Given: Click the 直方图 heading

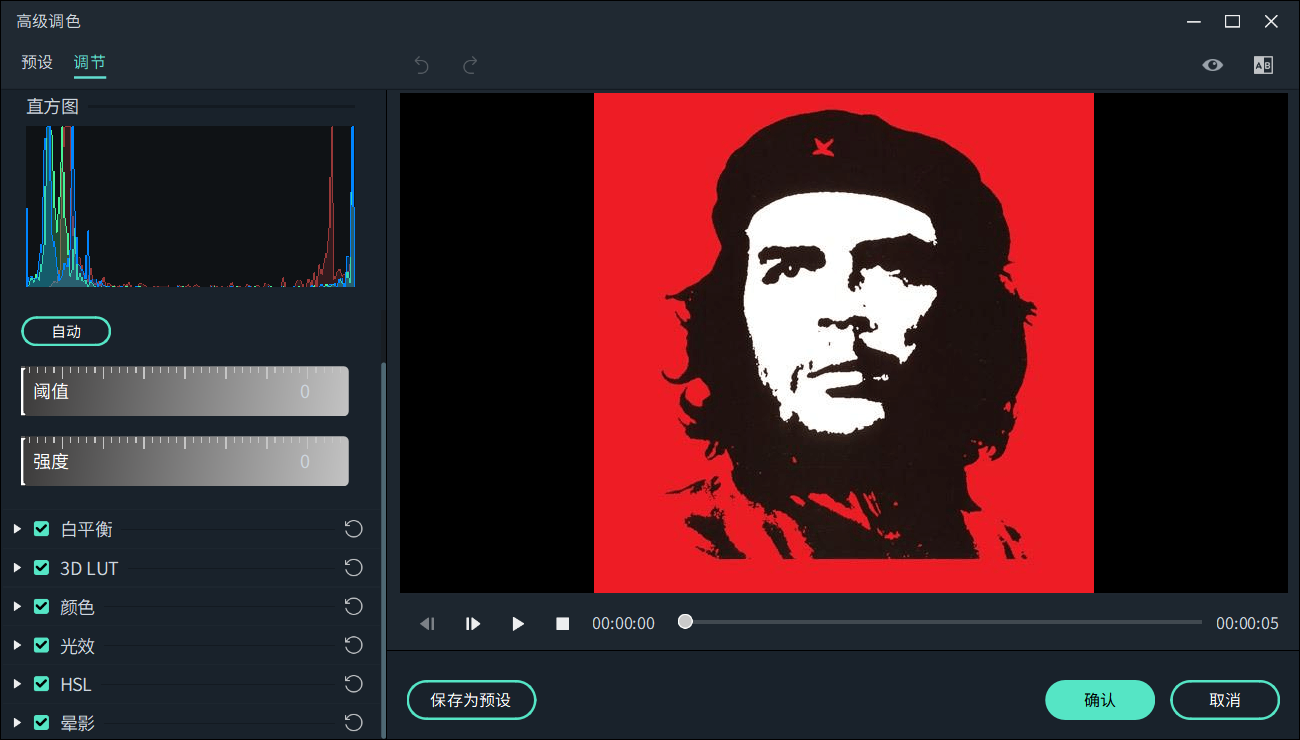Looking at the screenshot, I should pos(52,107).
